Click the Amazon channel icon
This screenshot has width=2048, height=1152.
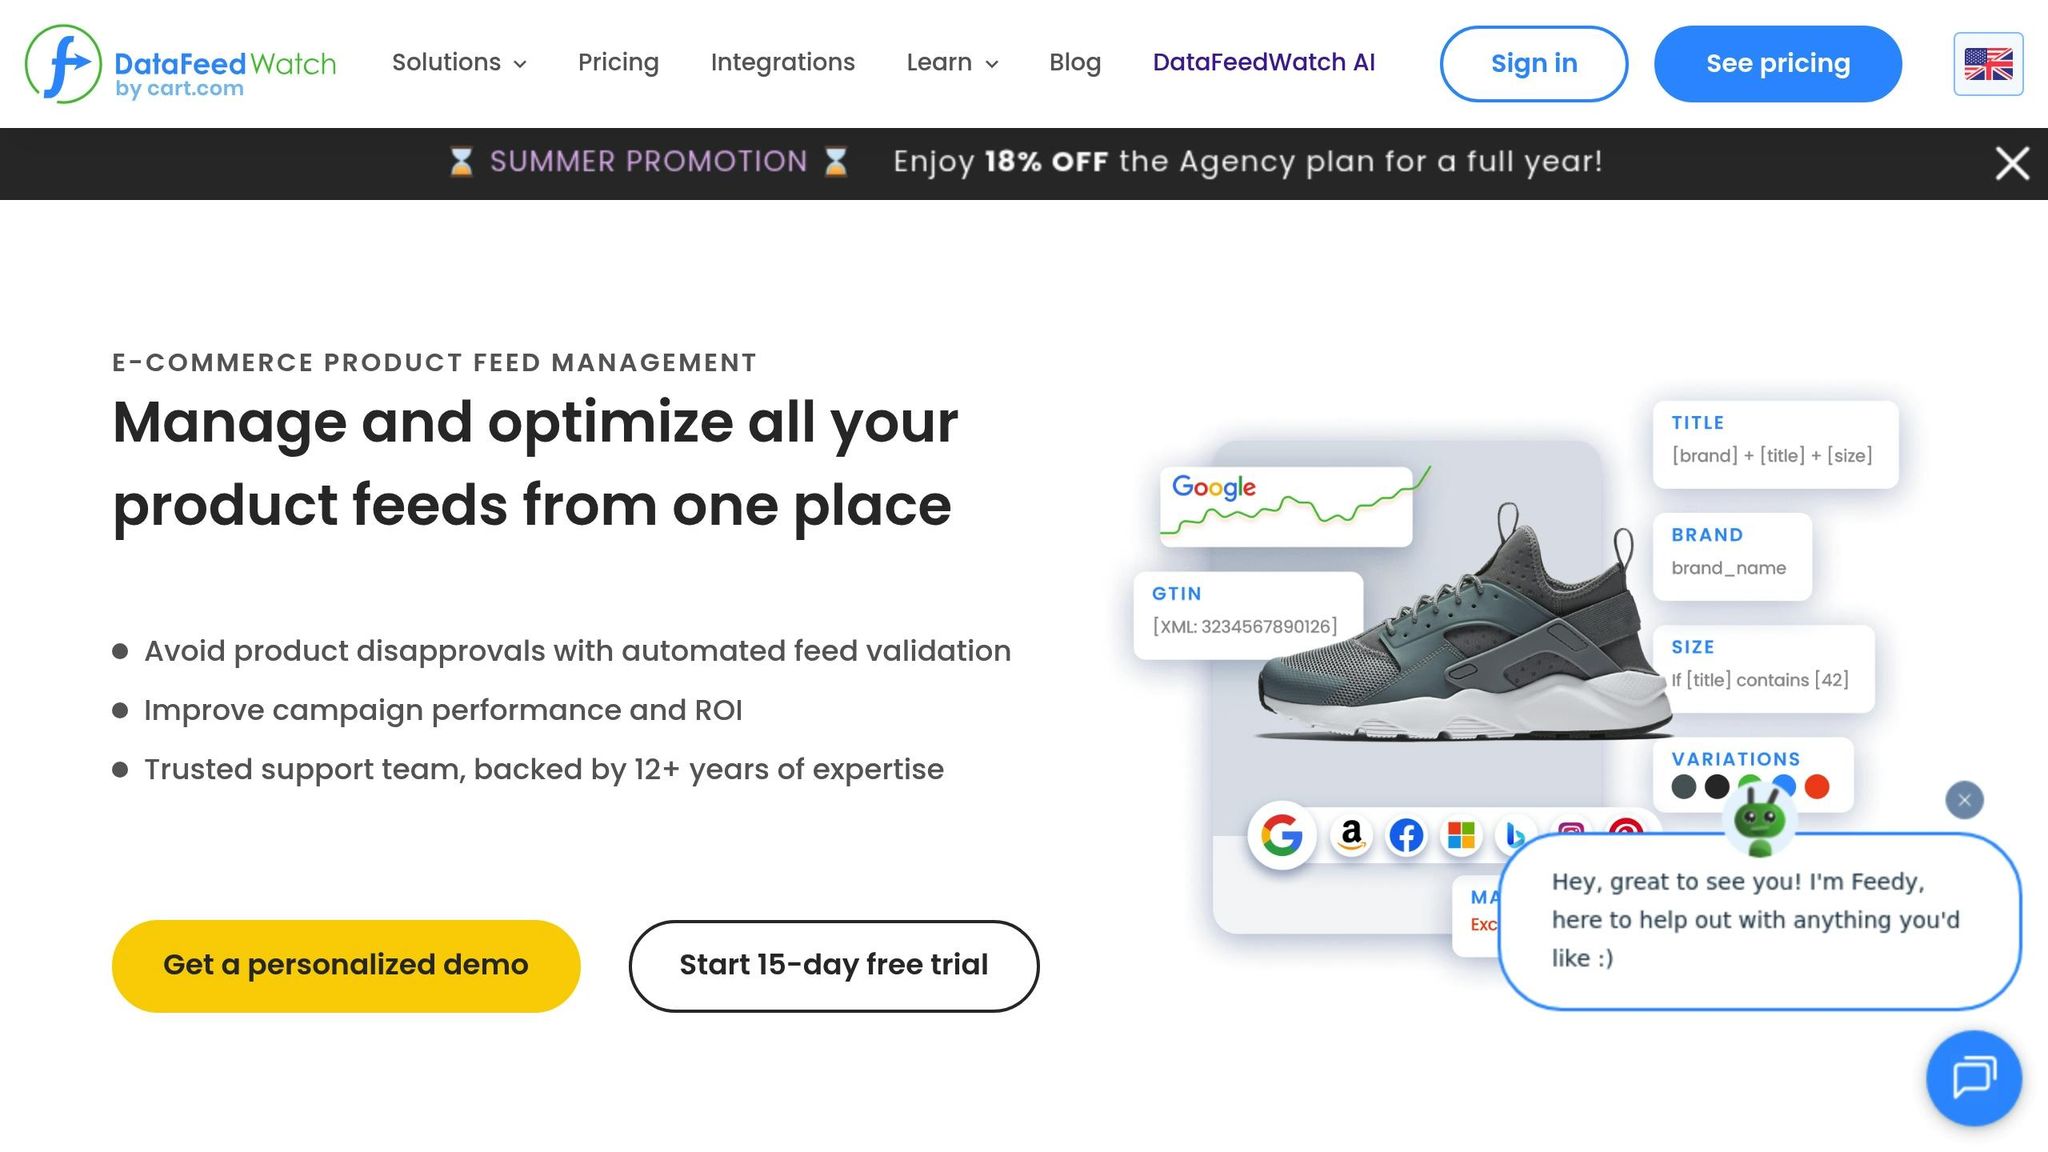pyautogui.click(x=1351, y=835)
